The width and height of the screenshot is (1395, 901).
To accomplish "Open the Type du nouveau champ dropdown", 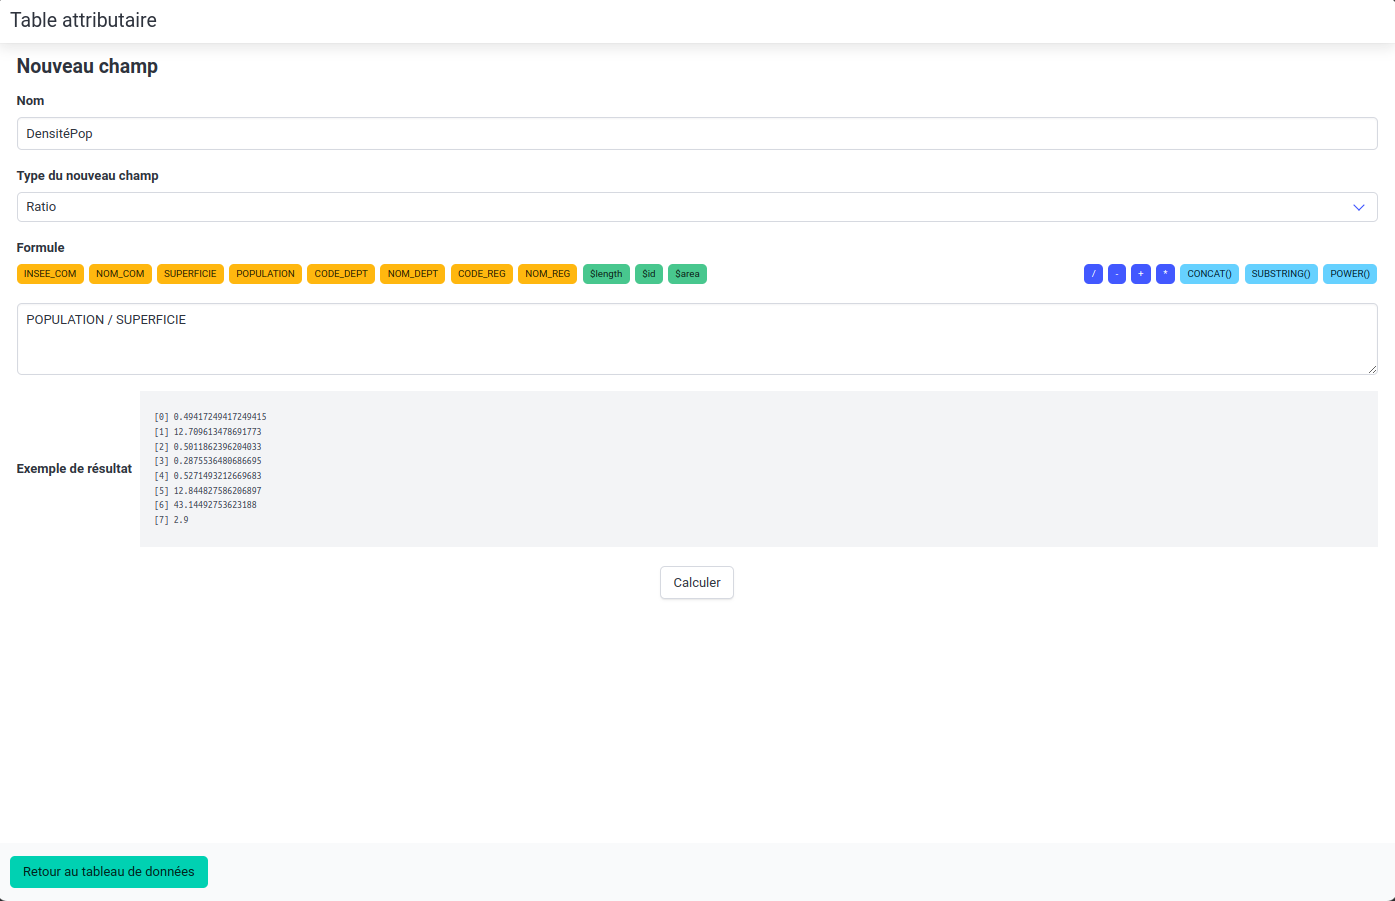I will click(697, 207).
